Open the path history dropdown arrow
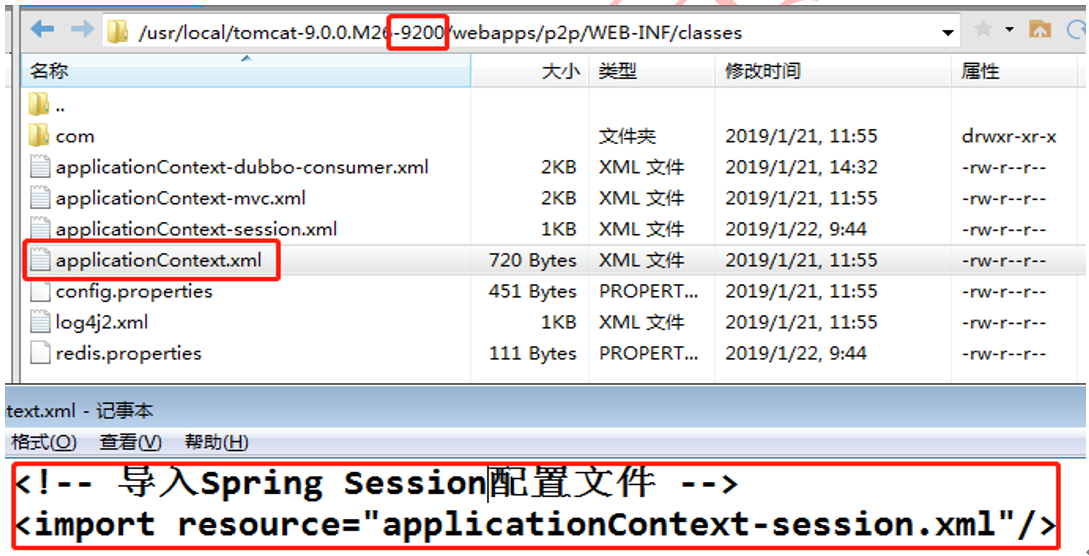This screenshot has height=556, width=1089. click(947, 33)
